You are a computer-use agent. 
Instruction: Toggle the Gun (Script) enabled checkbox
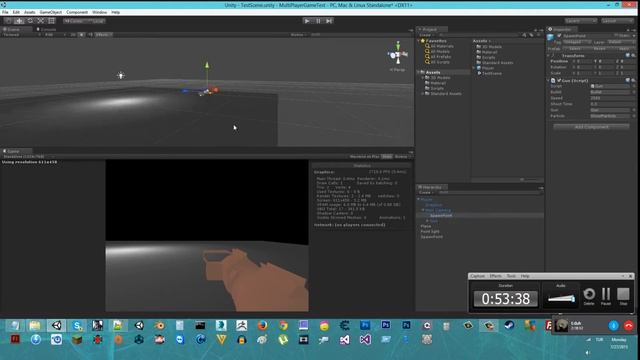point(559,80)
